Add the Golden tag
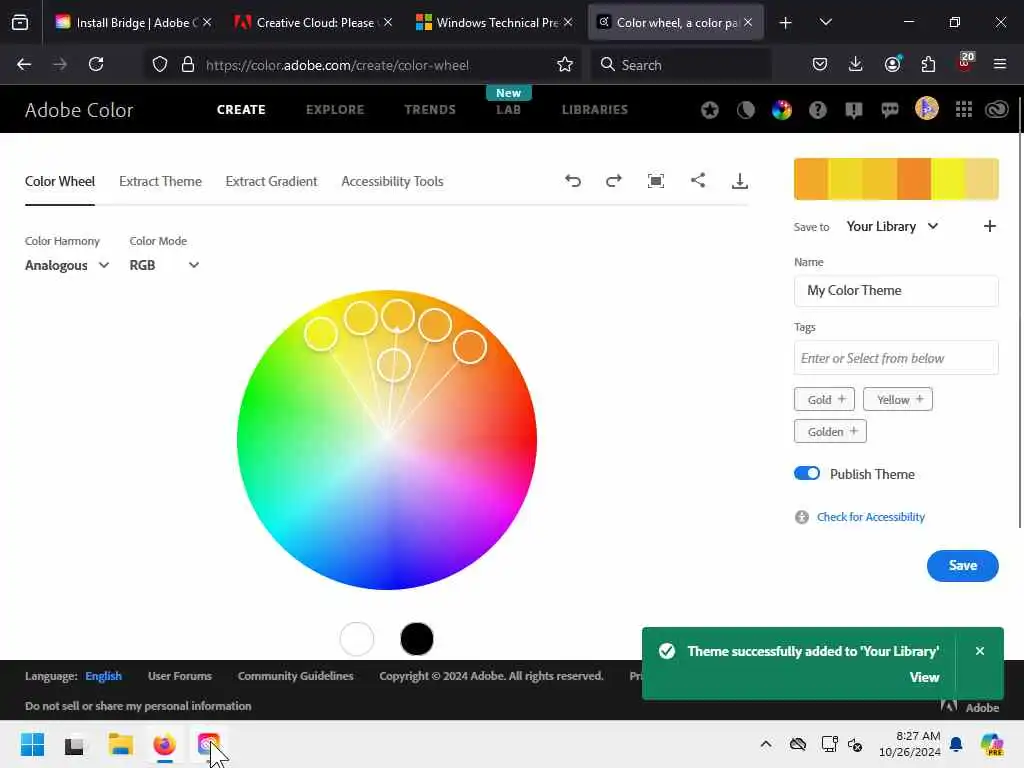This screenshot has width=1024, height=768. coord(830,431)
